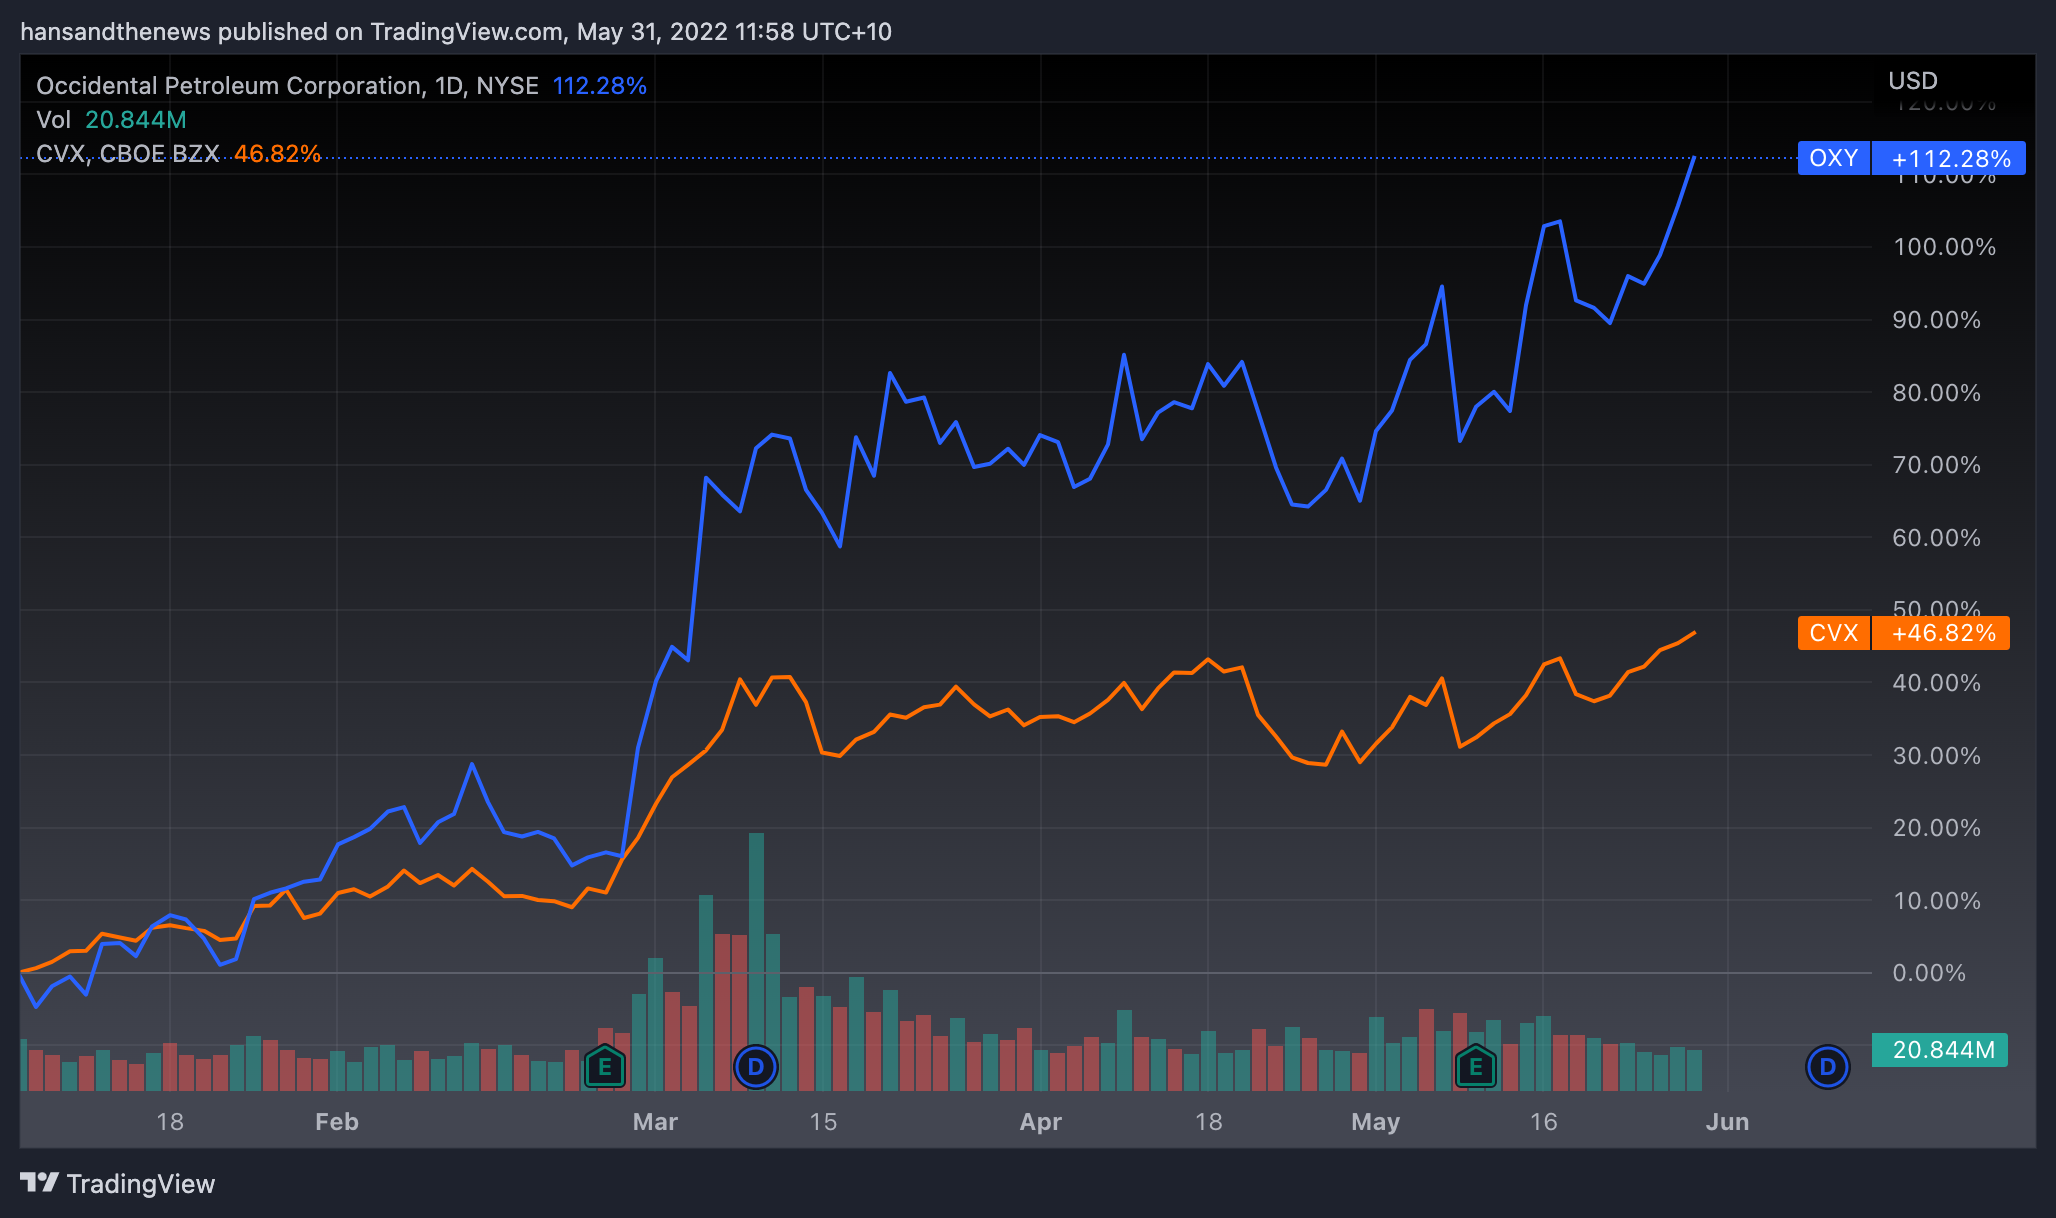Click the 0.00% level on the price scale

coord(1928,973)
